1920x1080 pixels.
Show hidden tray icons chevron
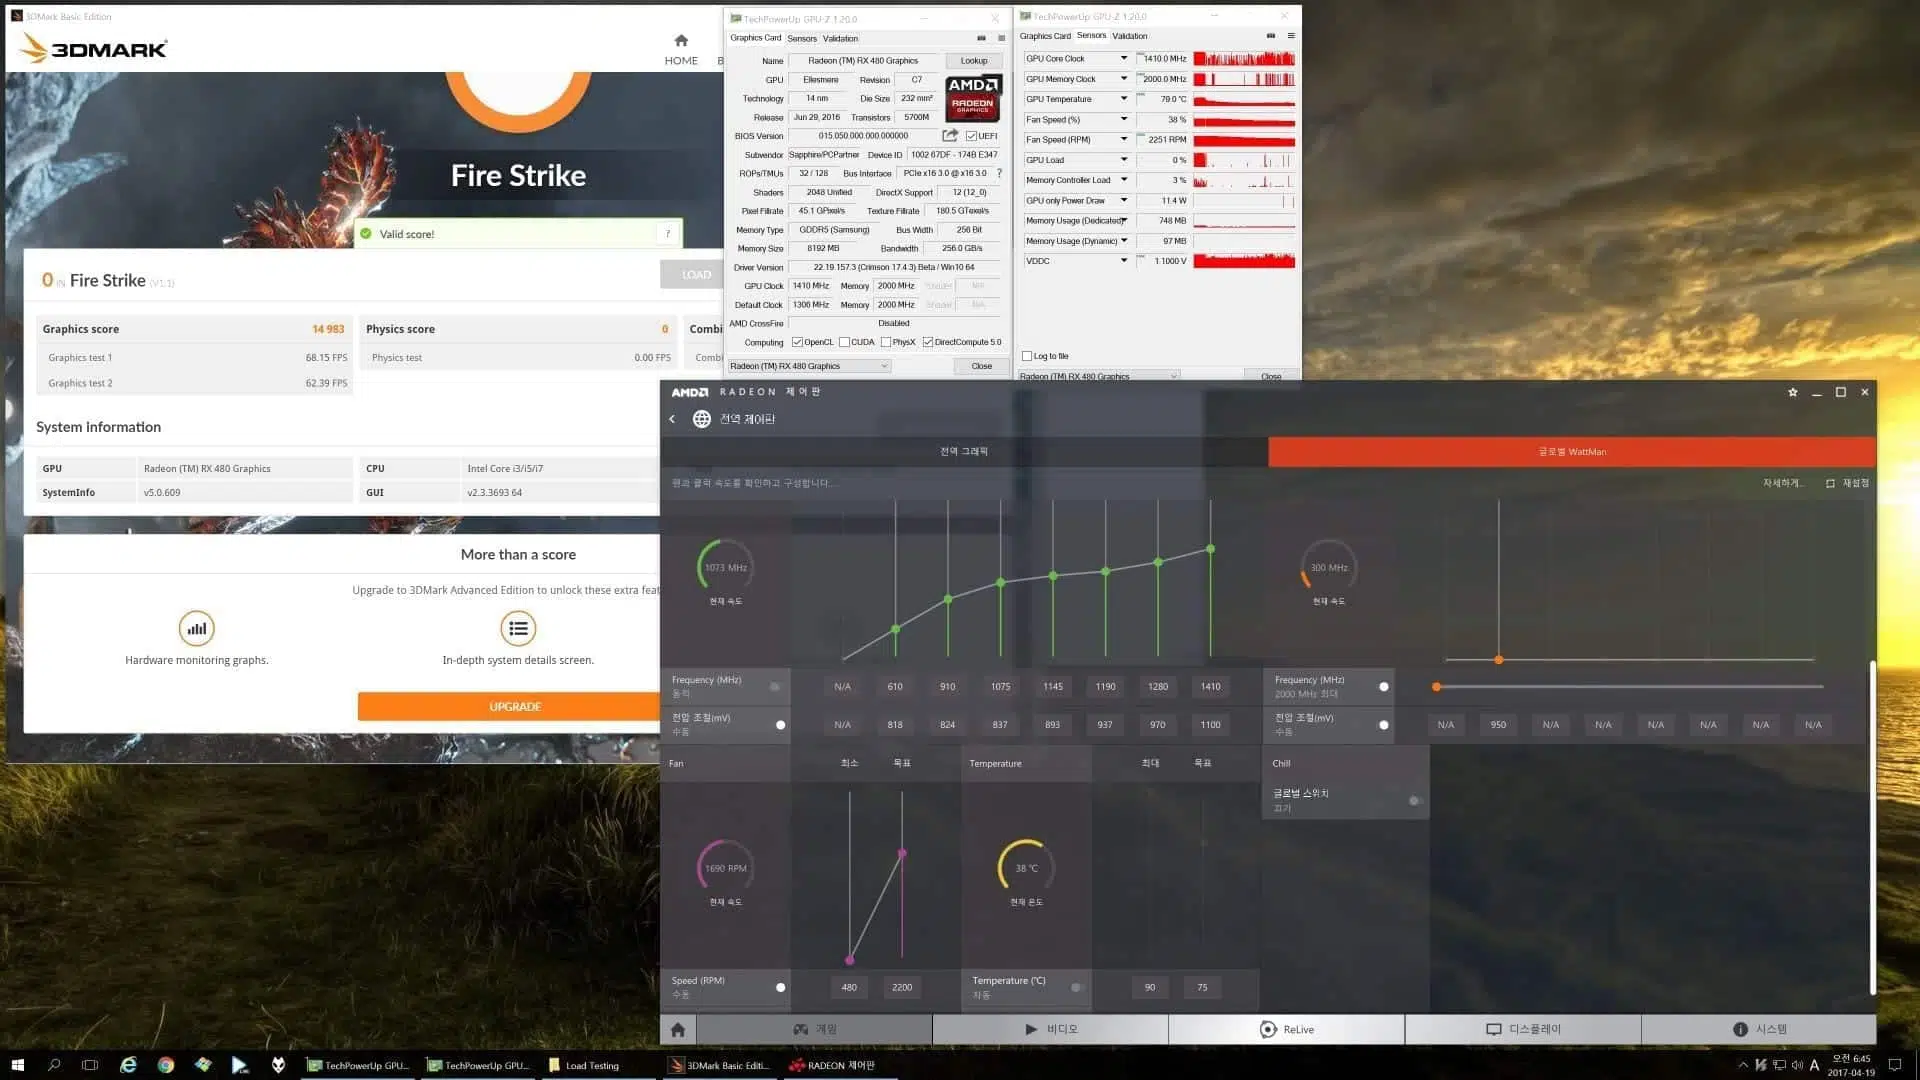tap(1743, 1065)
